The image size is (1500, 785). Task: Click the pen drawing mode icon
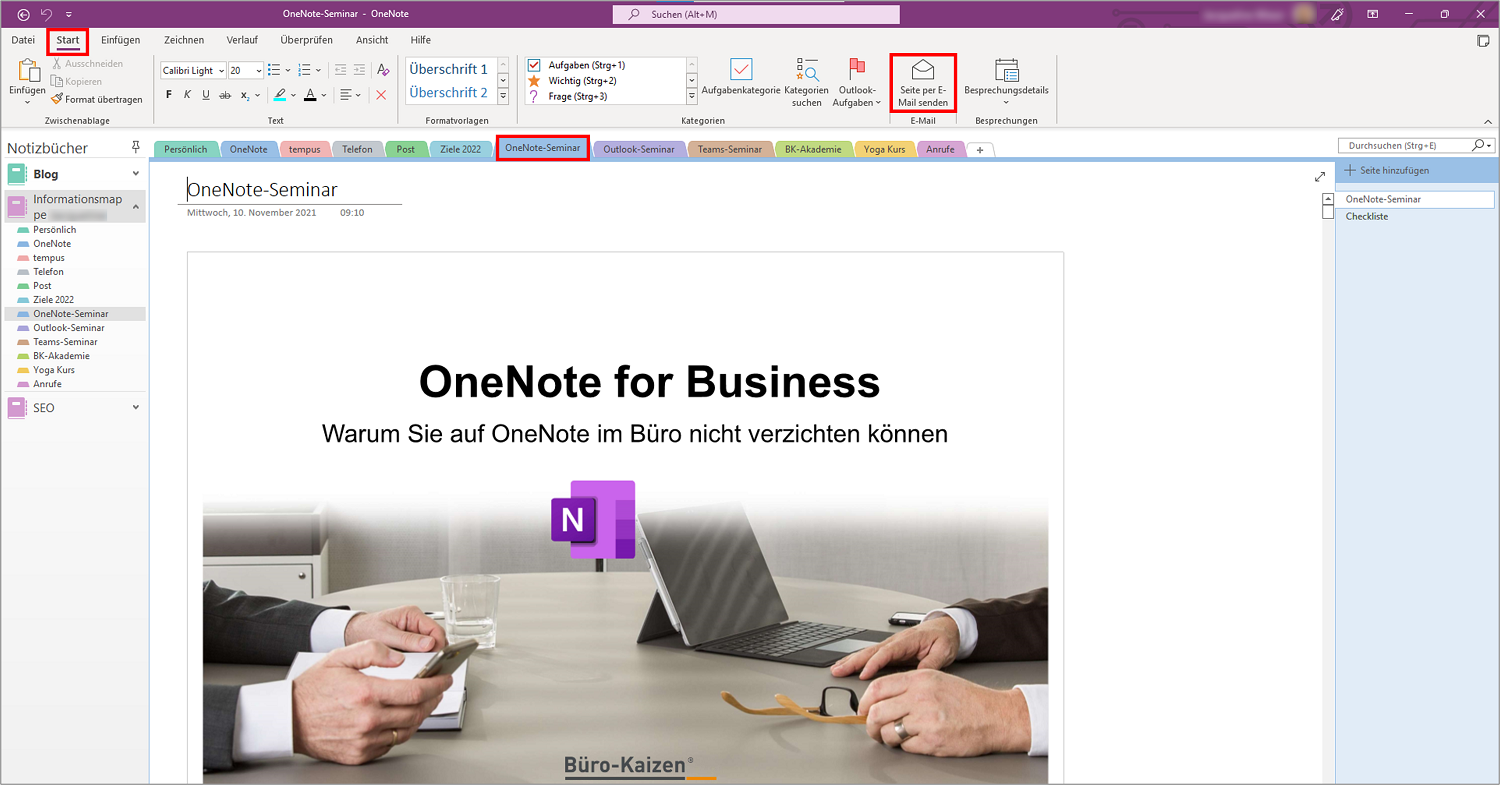coord(1336,14)
